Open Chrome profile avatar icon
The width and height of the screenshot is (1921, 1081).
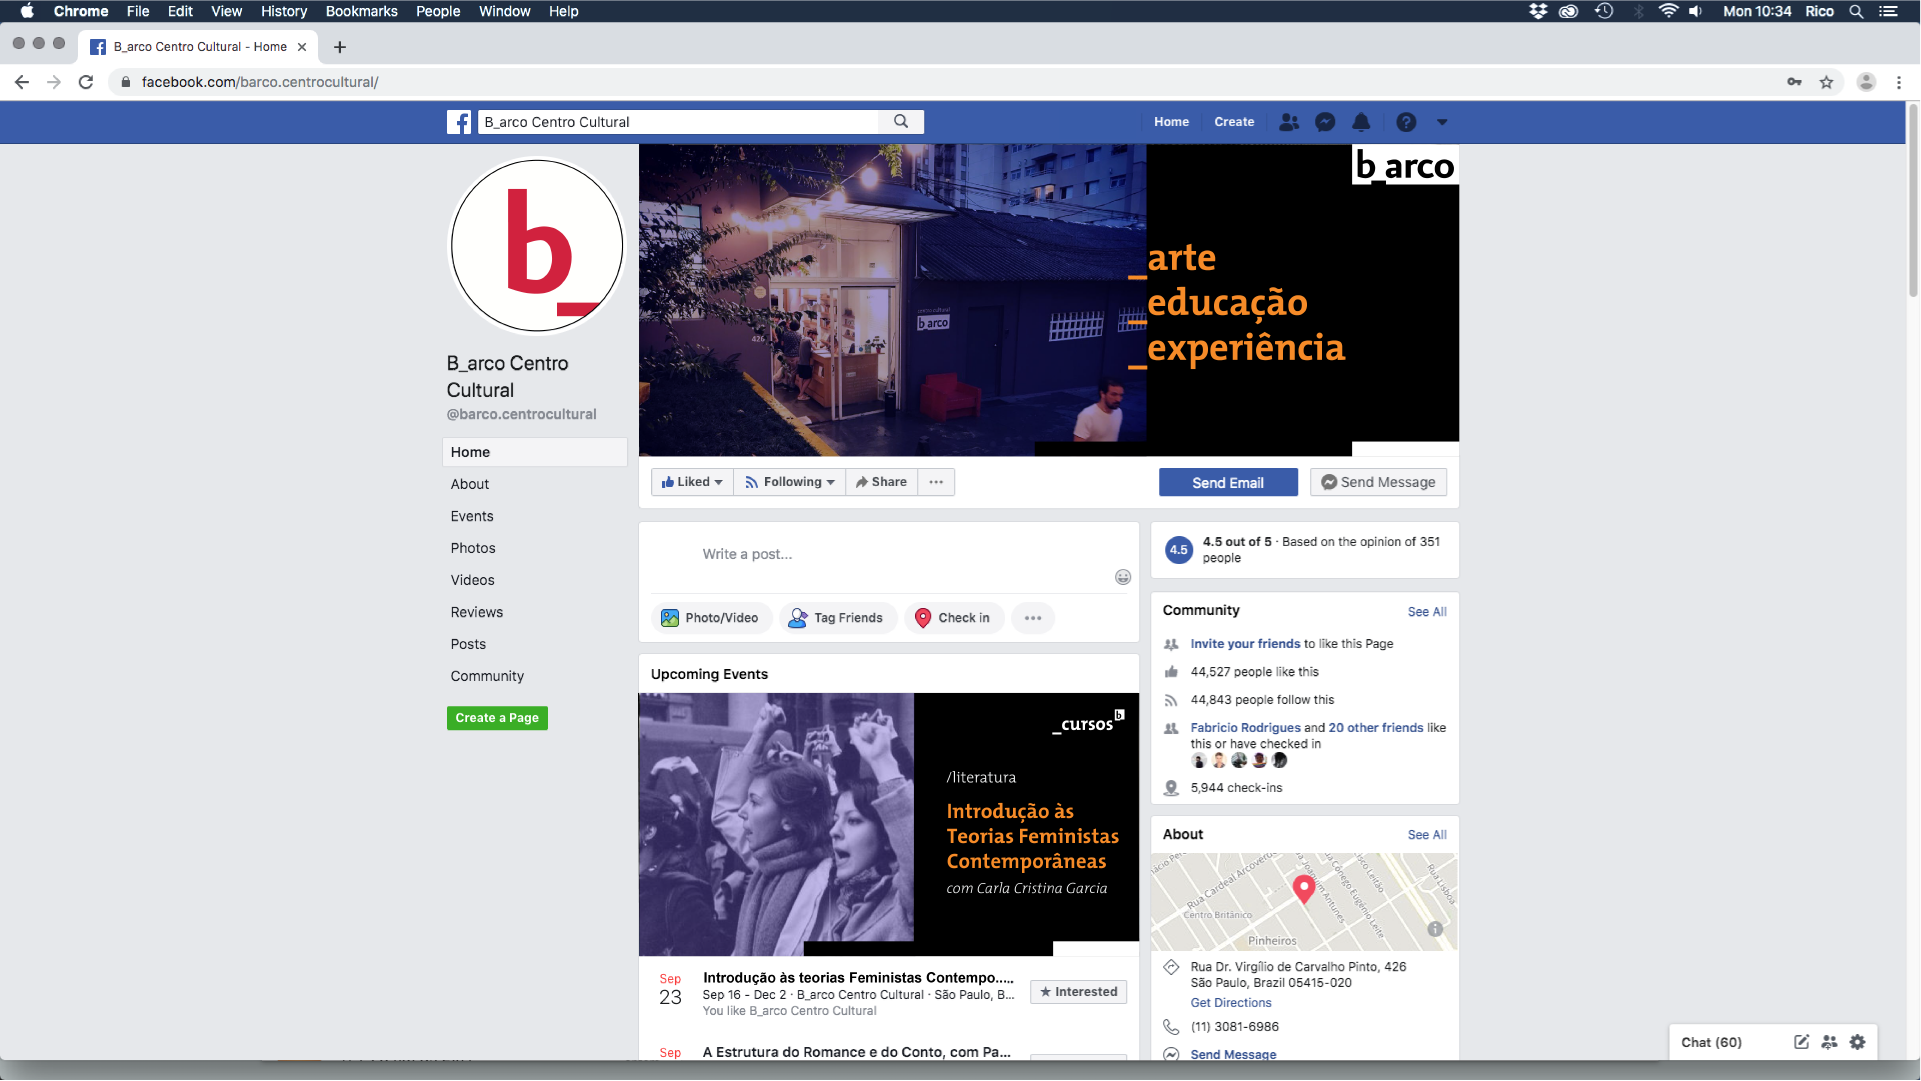pos(1866,82)
